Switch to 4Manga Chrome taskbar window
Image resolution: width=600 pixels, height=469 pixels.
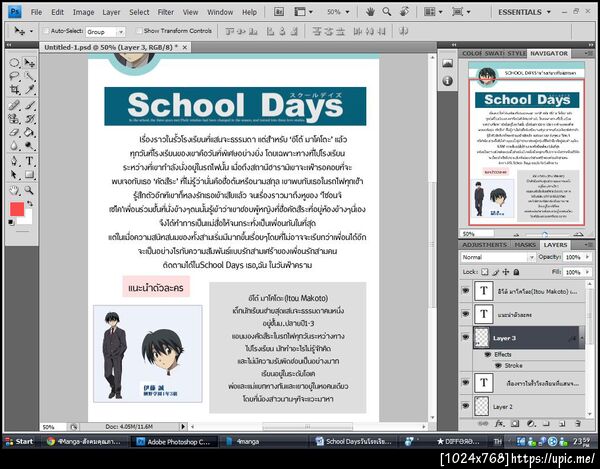84,441
